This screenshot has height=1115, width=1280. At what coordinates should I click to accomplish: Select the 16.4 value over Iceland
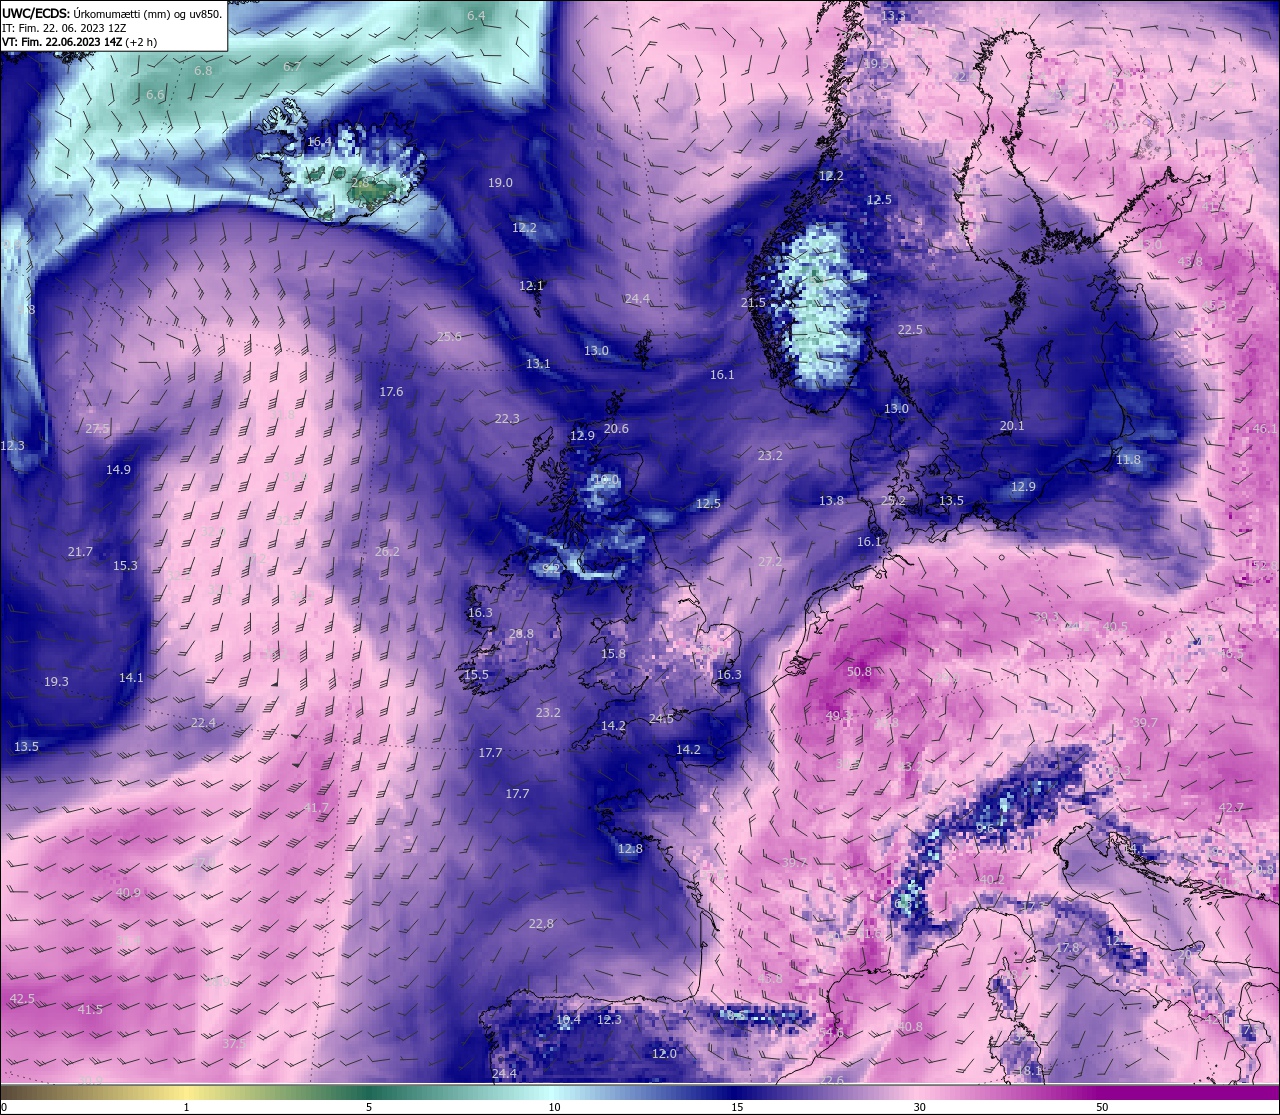pyautogui.click(x=319, y=142)
